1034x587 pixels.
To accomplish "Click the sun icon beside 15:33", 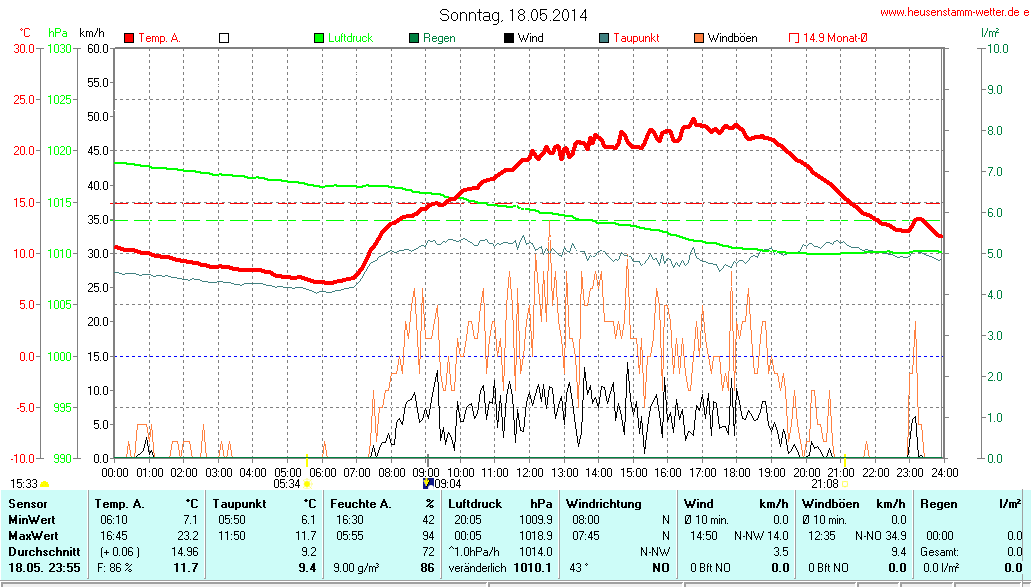I will [x=45, y=485].
